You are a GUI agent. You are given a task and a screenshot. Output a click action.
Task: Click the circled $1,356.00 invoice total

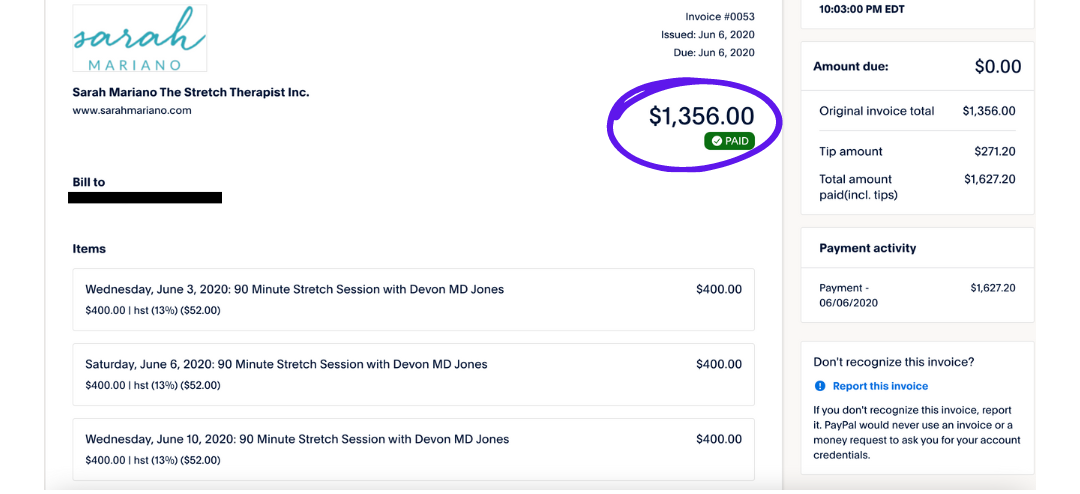pos(701,116)
